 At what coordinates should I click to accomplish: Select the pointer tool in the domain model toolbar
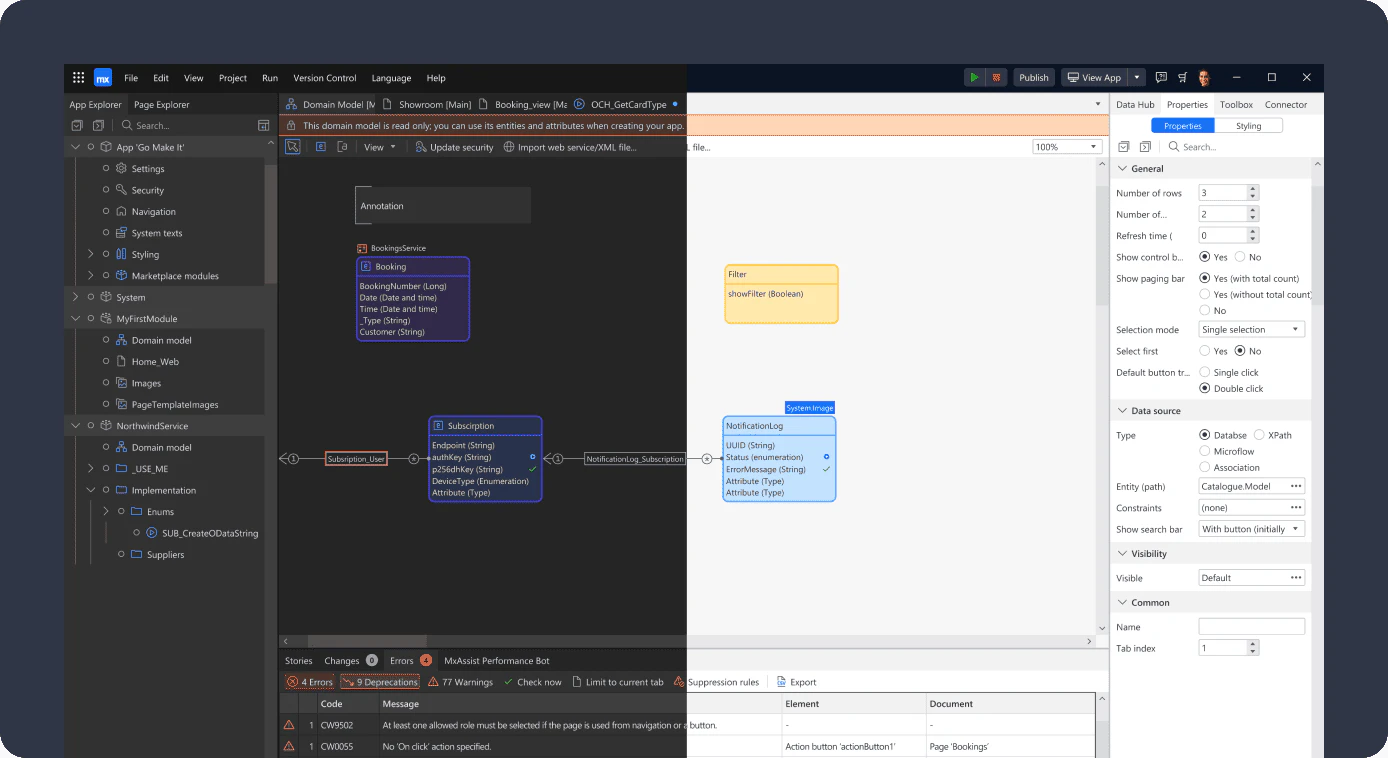(x=293, y=146)
